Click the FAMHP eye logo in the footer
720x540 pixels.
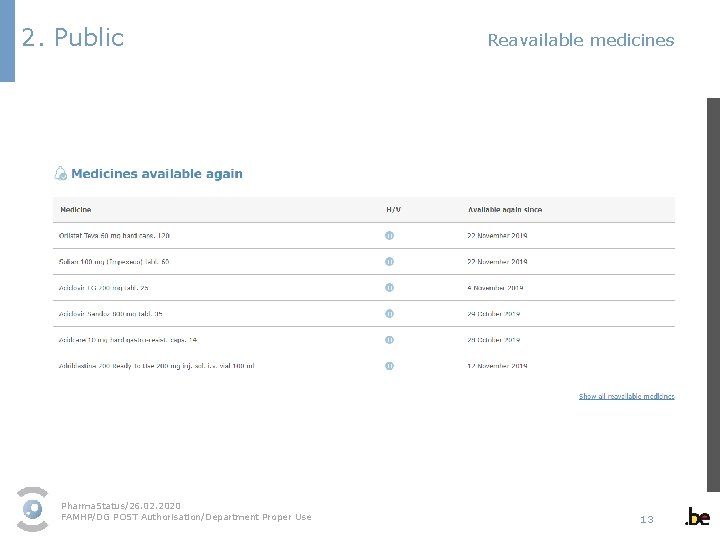tap(33, 509)
